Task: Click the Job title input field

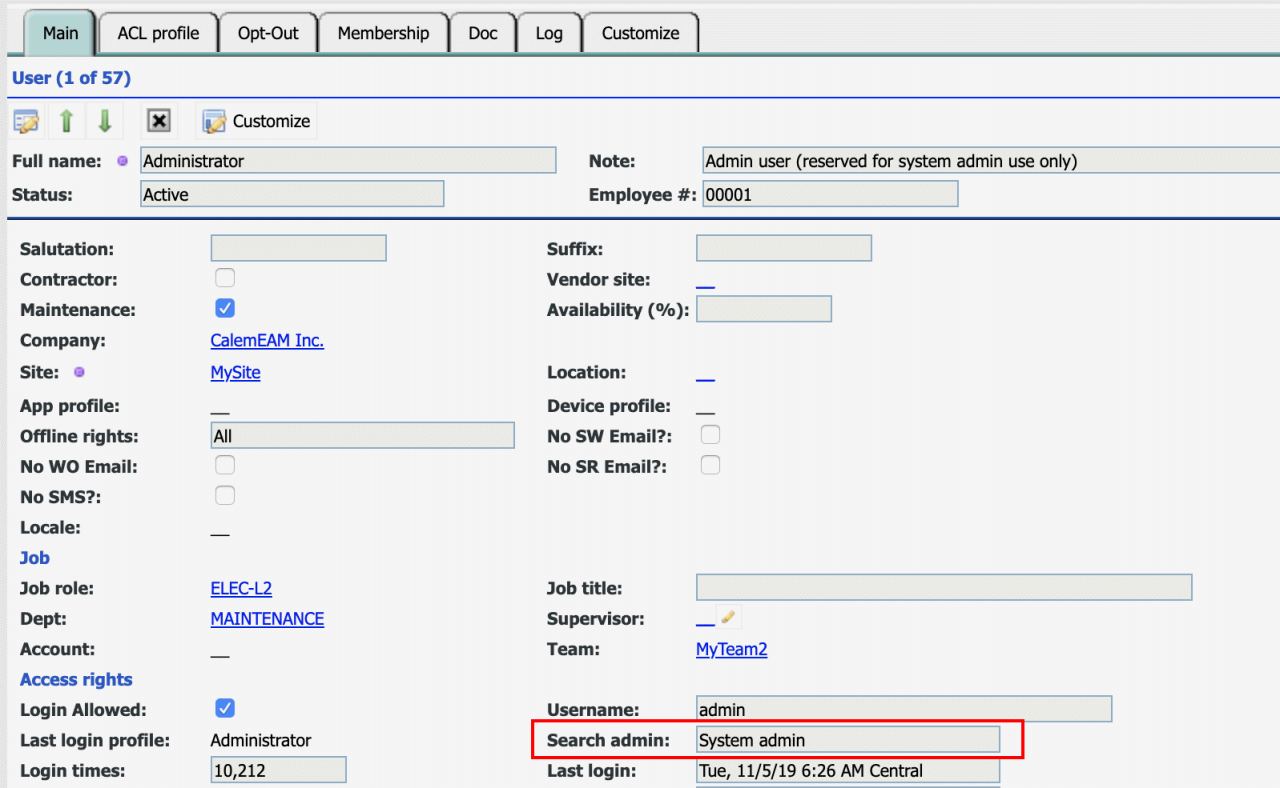Action: [x=943, y=588]
